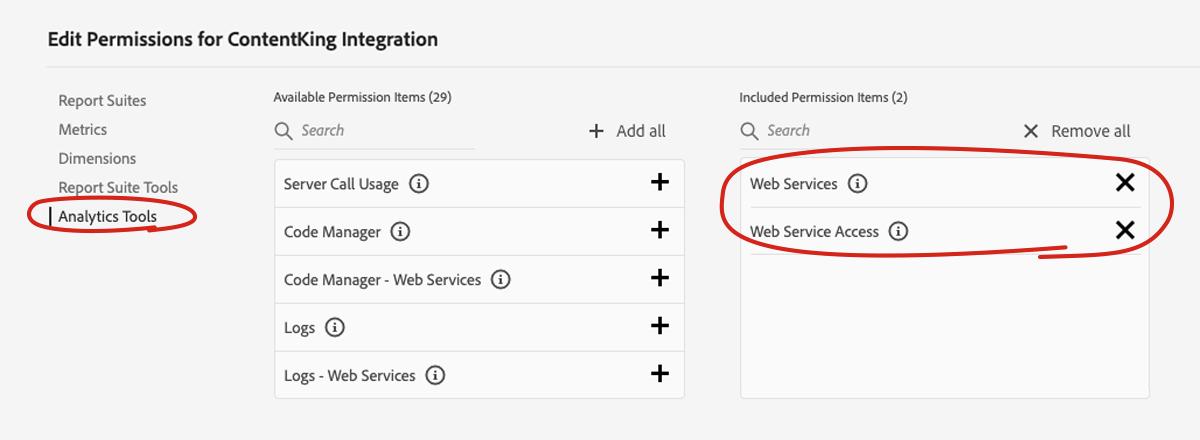Open the Report Suites tab

(102, 100)
